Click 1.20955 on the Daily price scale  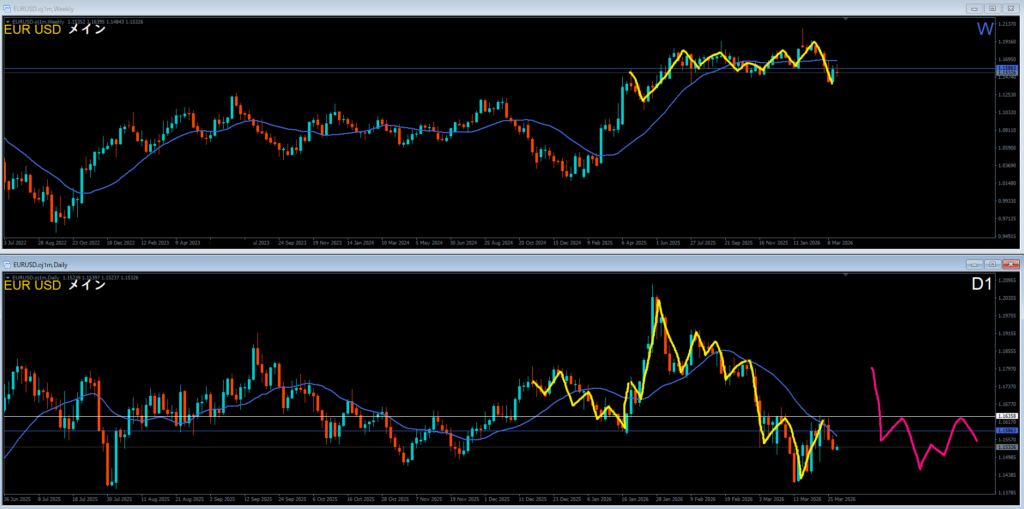(x=1006, y=280)
